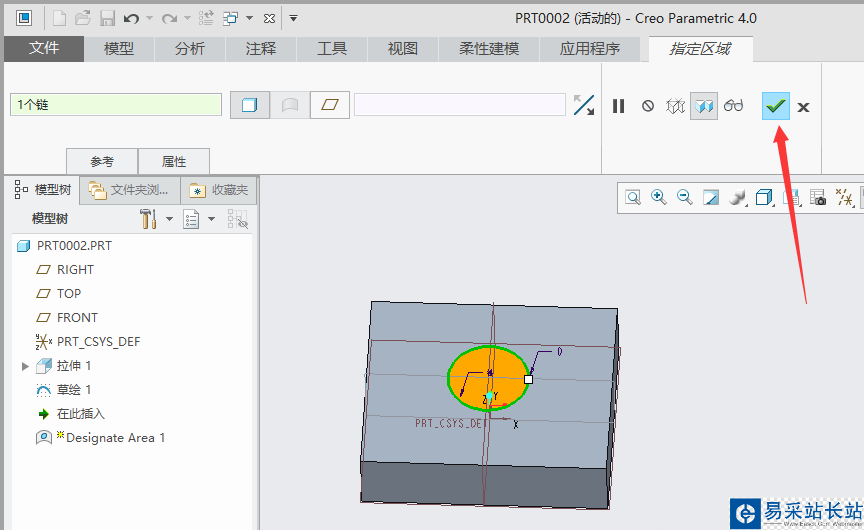Click the green checkmark to accept the feature
This screenshot has height=530, width=864.
(775, 106)
